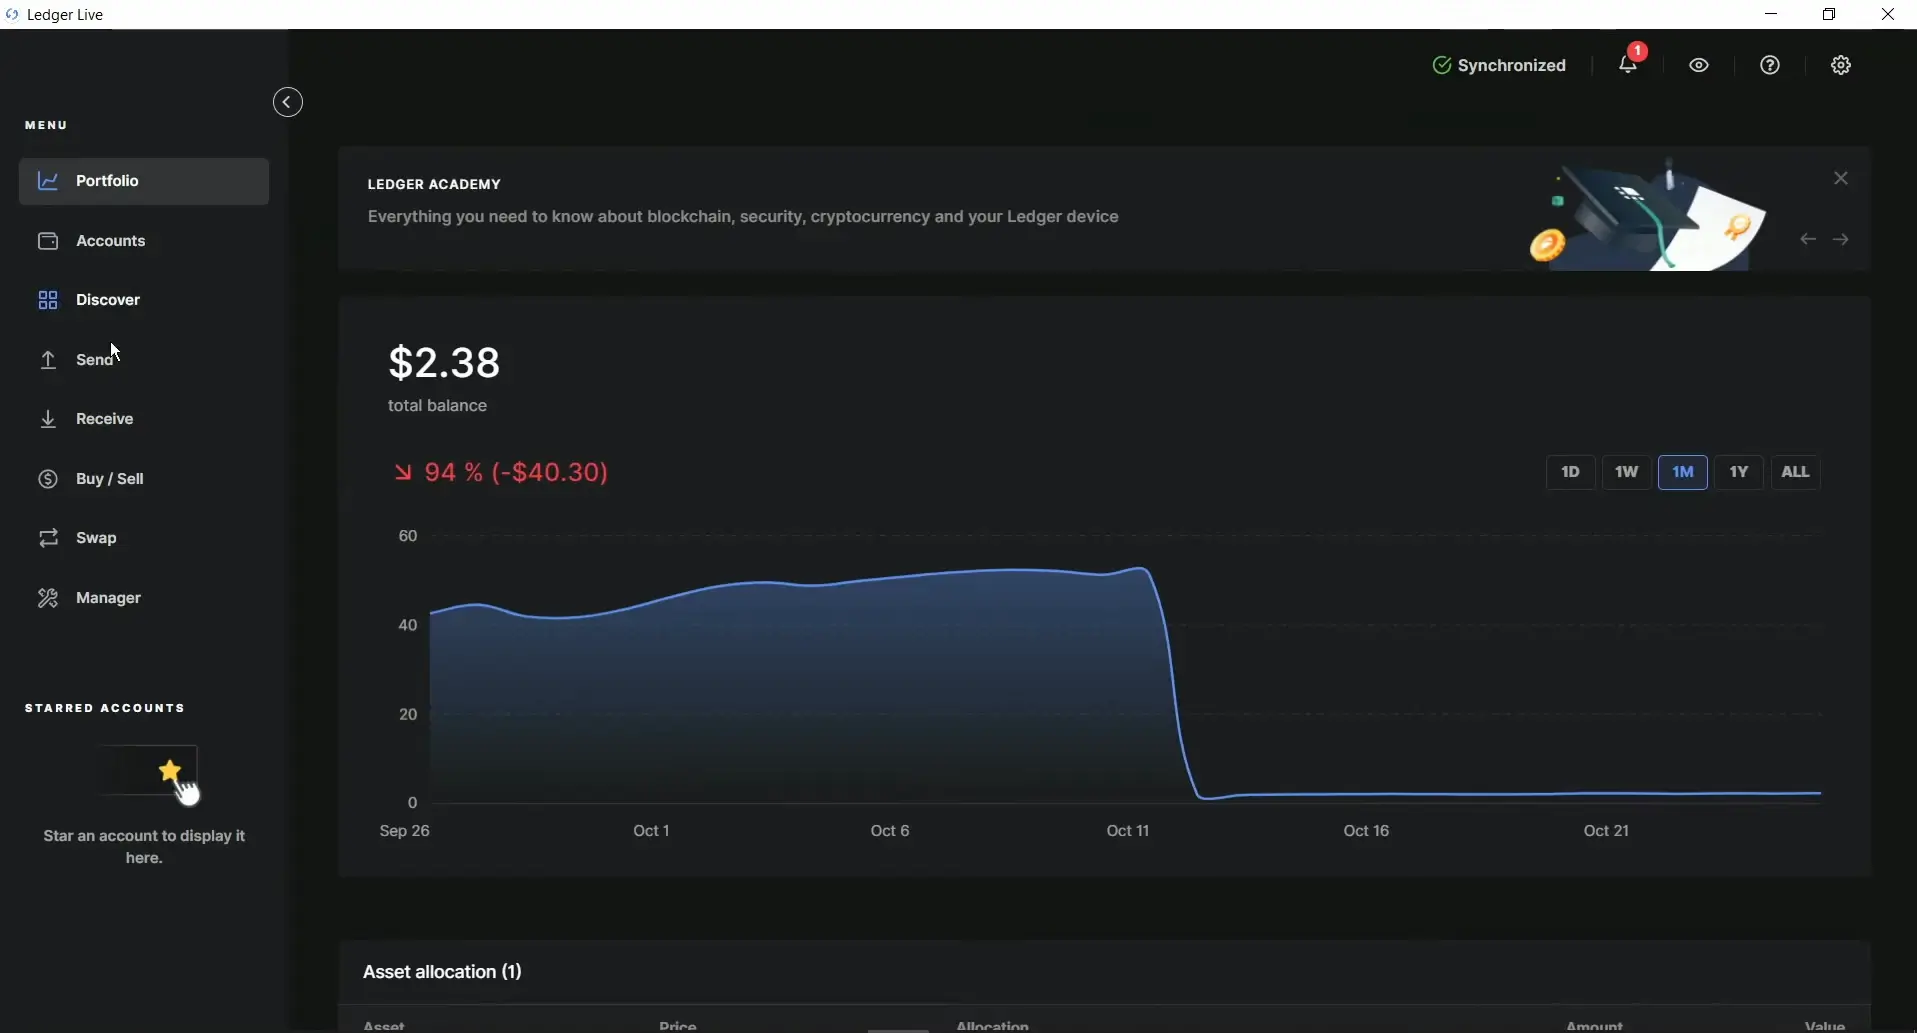Open the Ledger Academy banner text
The width and height of the screenshot is (1917, 1033).
pyautogui.click(x=742, y=217)
